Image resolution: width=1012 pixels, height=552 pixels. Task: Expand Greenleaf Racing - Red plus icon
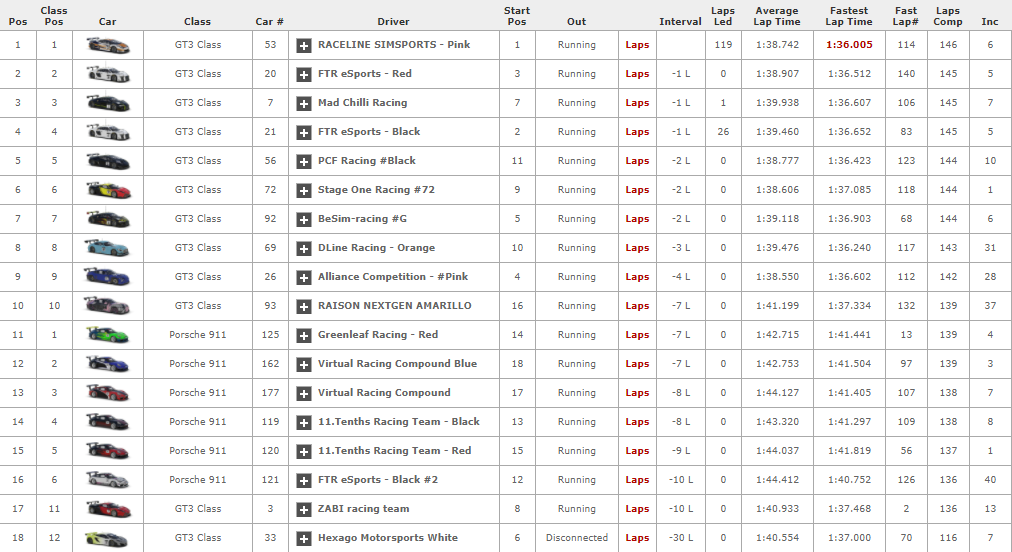coord(304,335)
